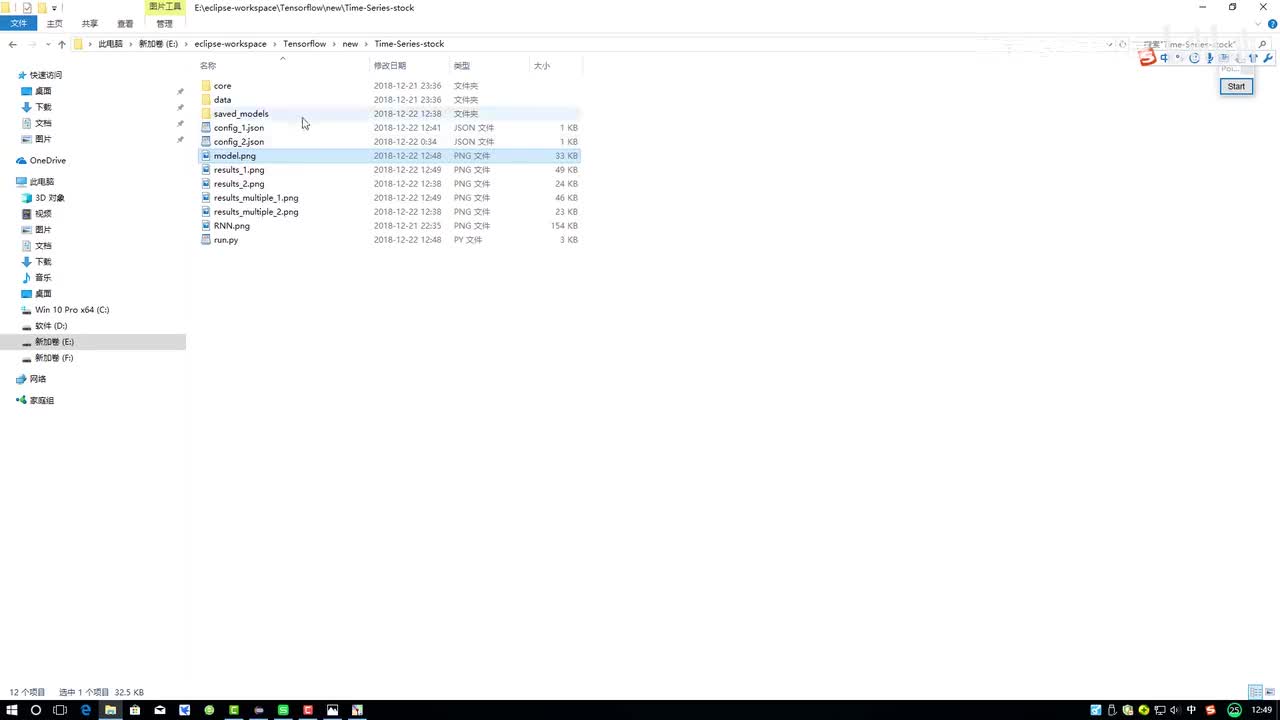The width and height of the screenshot is (1280, 720).
Task: Click the Sogou microphone voice input icon
Action: (1209, 58)
